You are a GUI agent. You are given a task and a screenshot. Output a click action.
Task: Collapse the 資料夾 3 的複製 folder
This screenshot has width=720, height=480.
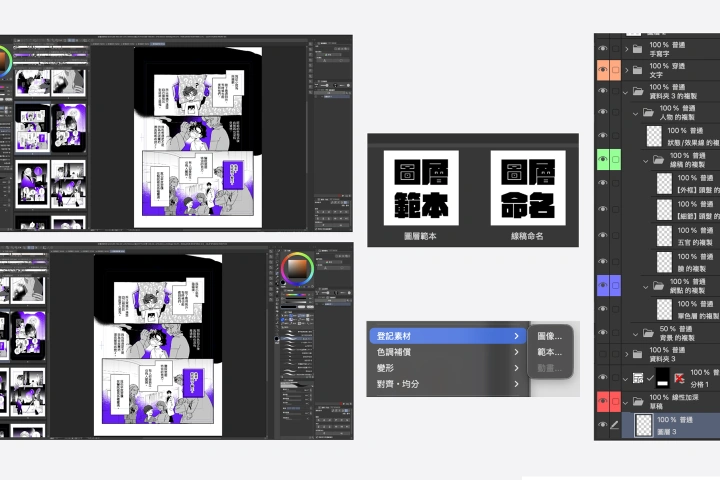click(625, 92)
